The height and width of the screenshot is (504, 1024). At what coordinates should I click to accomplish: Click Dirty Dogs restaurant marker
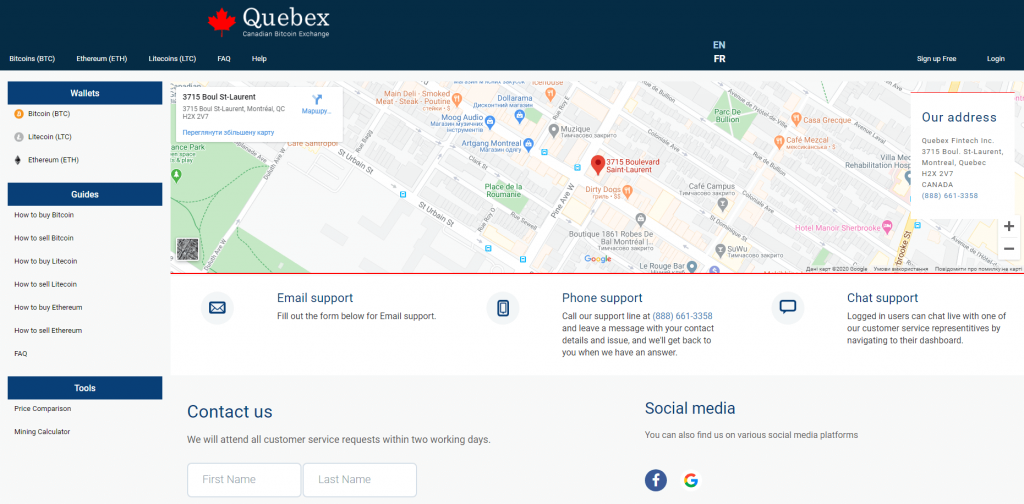pos(628,191)
